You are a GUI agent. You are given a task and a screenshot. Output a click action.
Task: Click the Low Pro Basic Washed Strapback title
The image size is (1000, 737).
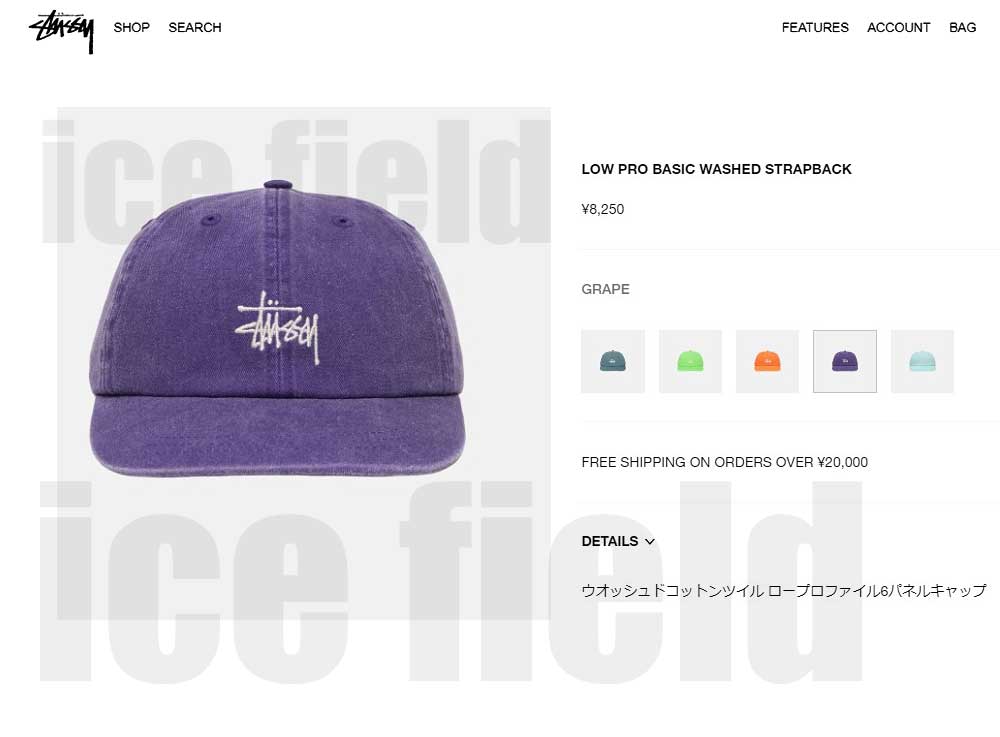(x=716, y=169)
